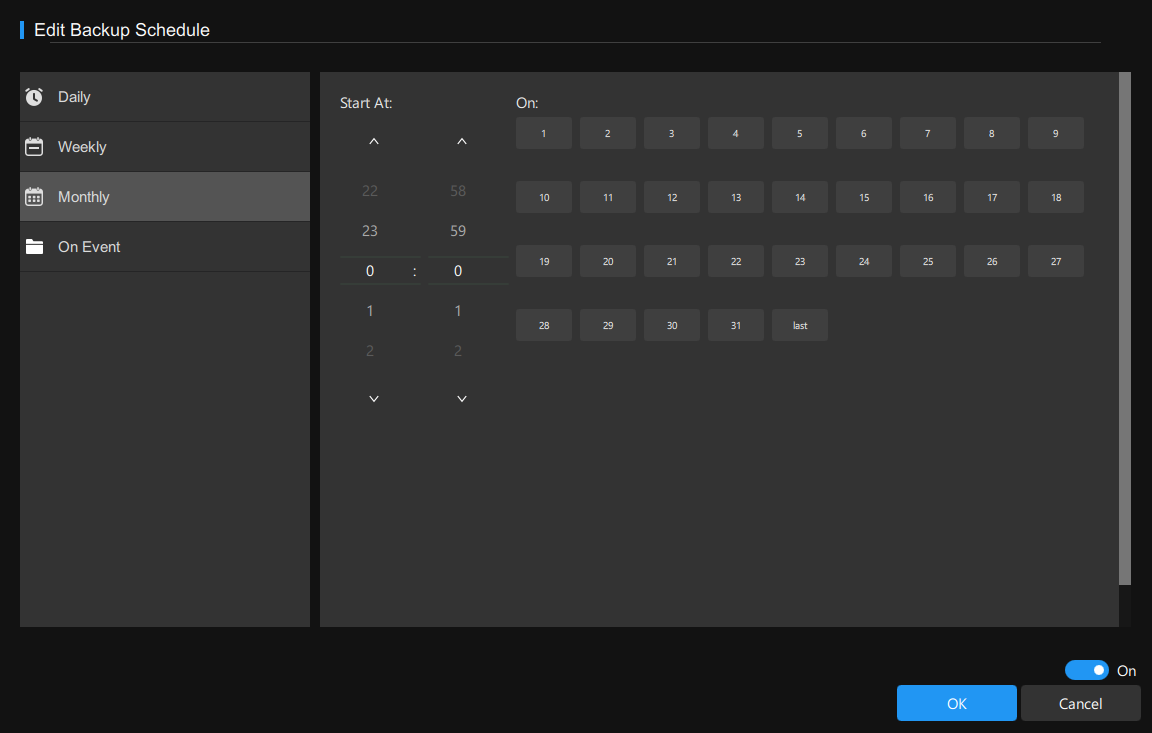The width and height of the screenshot is (1152, 733).
Task: Confirm schedule with OK button
Action: coord(956,703)
